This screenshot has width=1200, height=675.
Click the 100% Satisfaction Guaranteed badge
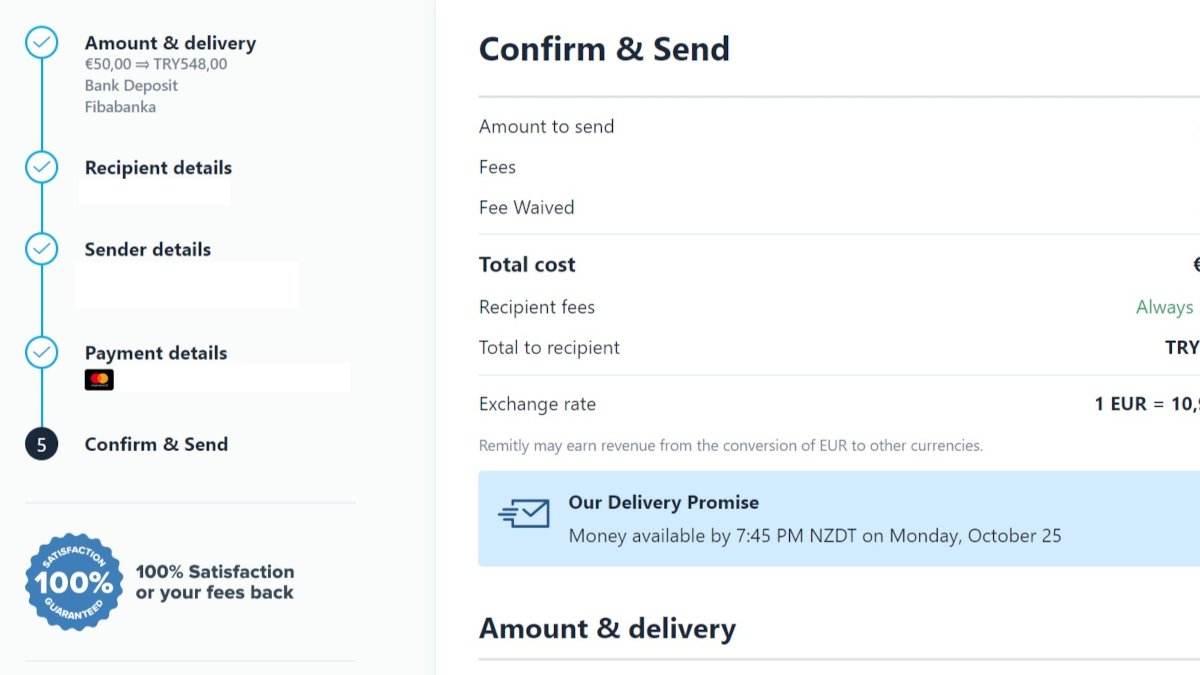point(73,581)
